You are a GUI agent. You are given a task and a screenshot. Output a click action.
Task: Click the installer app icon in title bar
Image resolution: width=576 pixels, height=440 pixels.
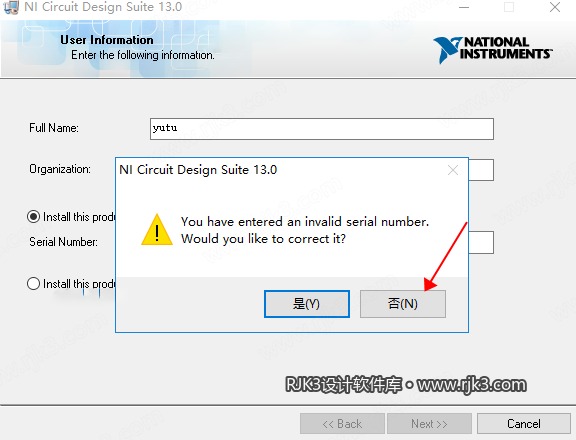click(10, 7)
